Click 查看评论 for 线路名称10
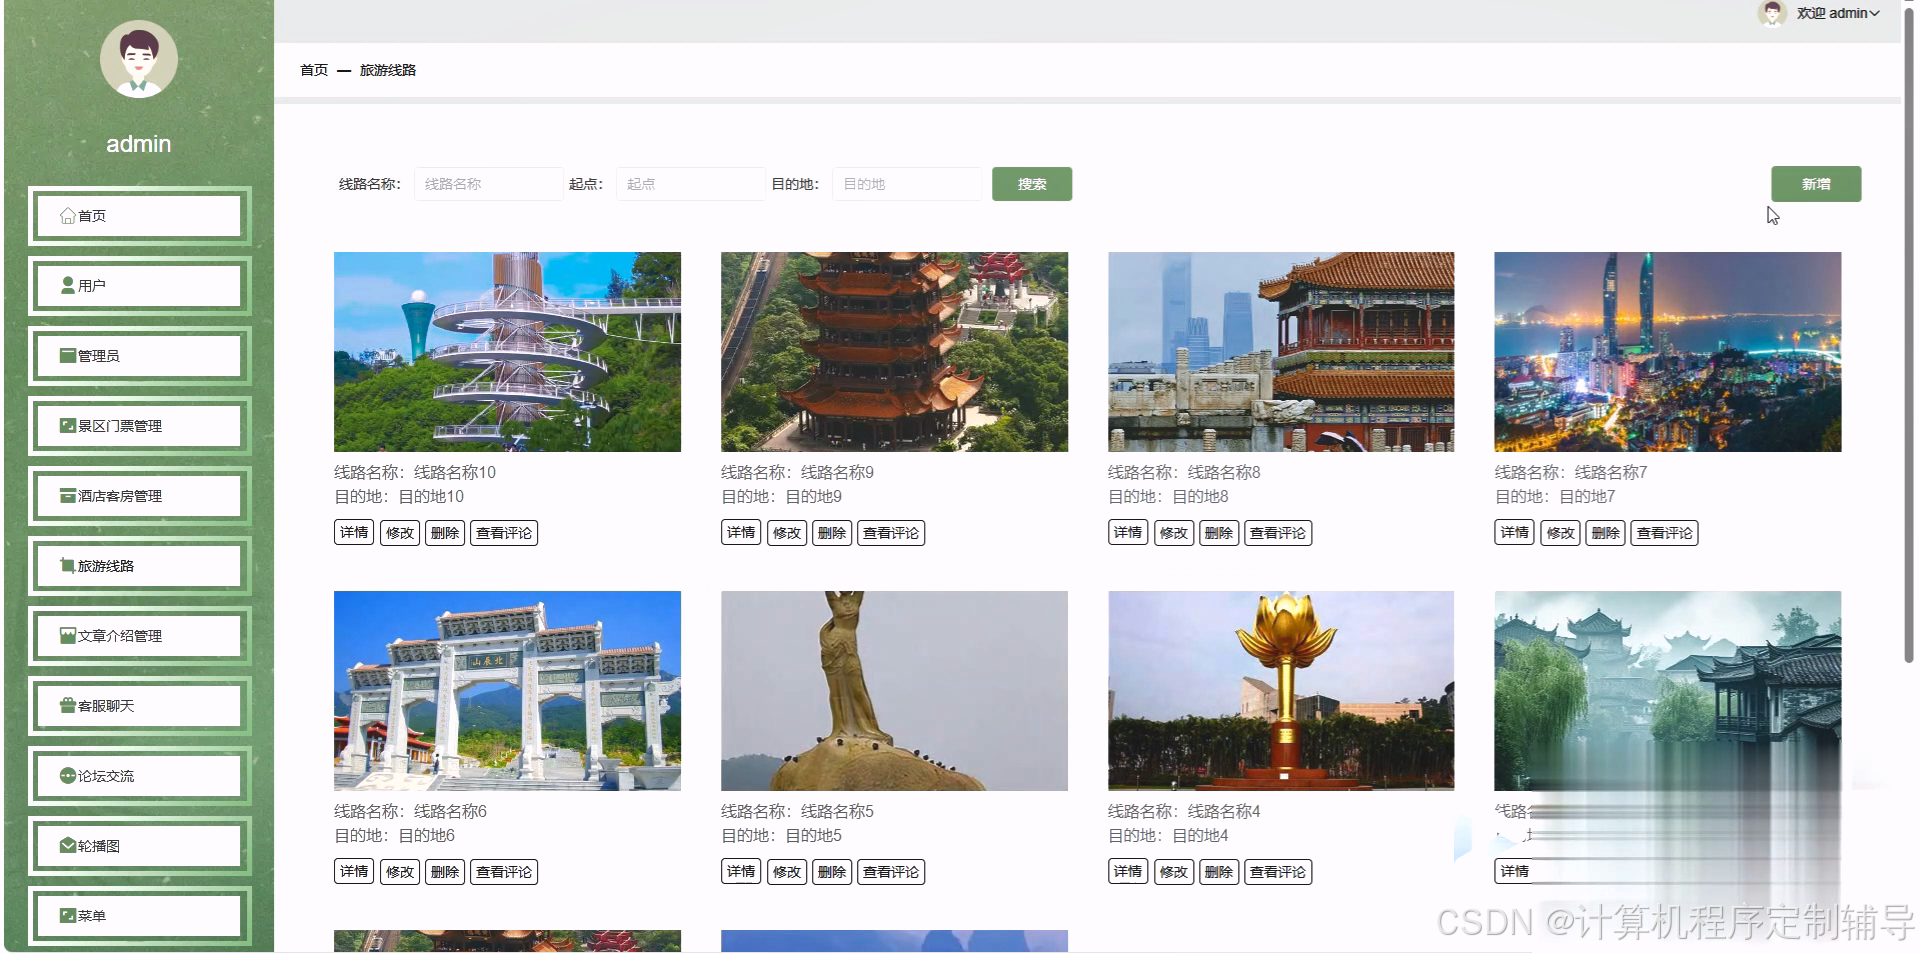This screenshot has width=1920, height=954. tap(504, 533)
